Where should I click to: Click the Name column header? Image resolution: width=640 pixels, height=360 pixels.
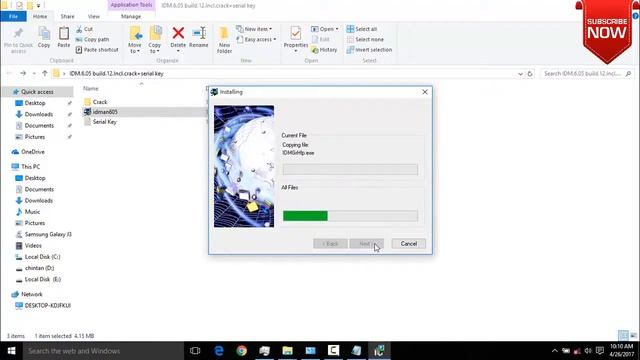coord(91,89)
